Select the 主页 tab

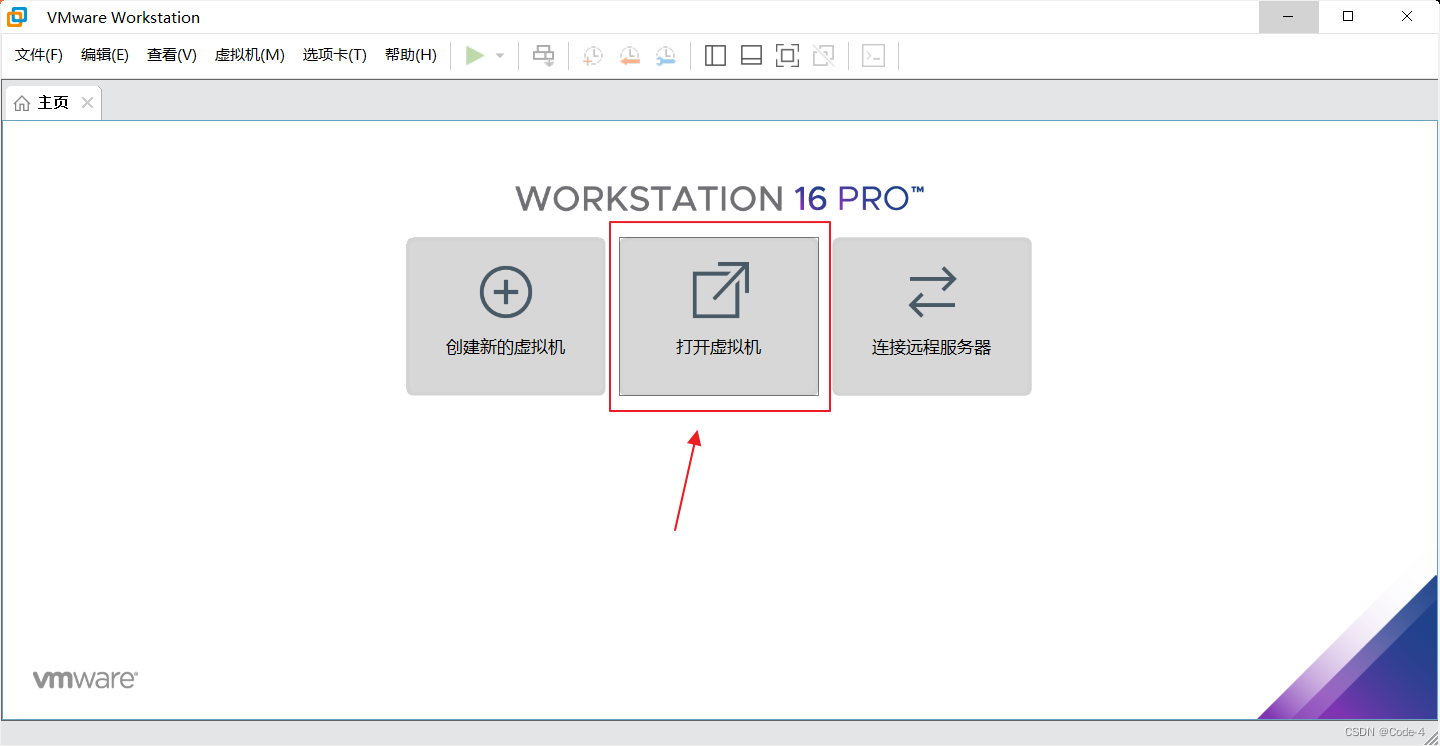pos(50,101)
